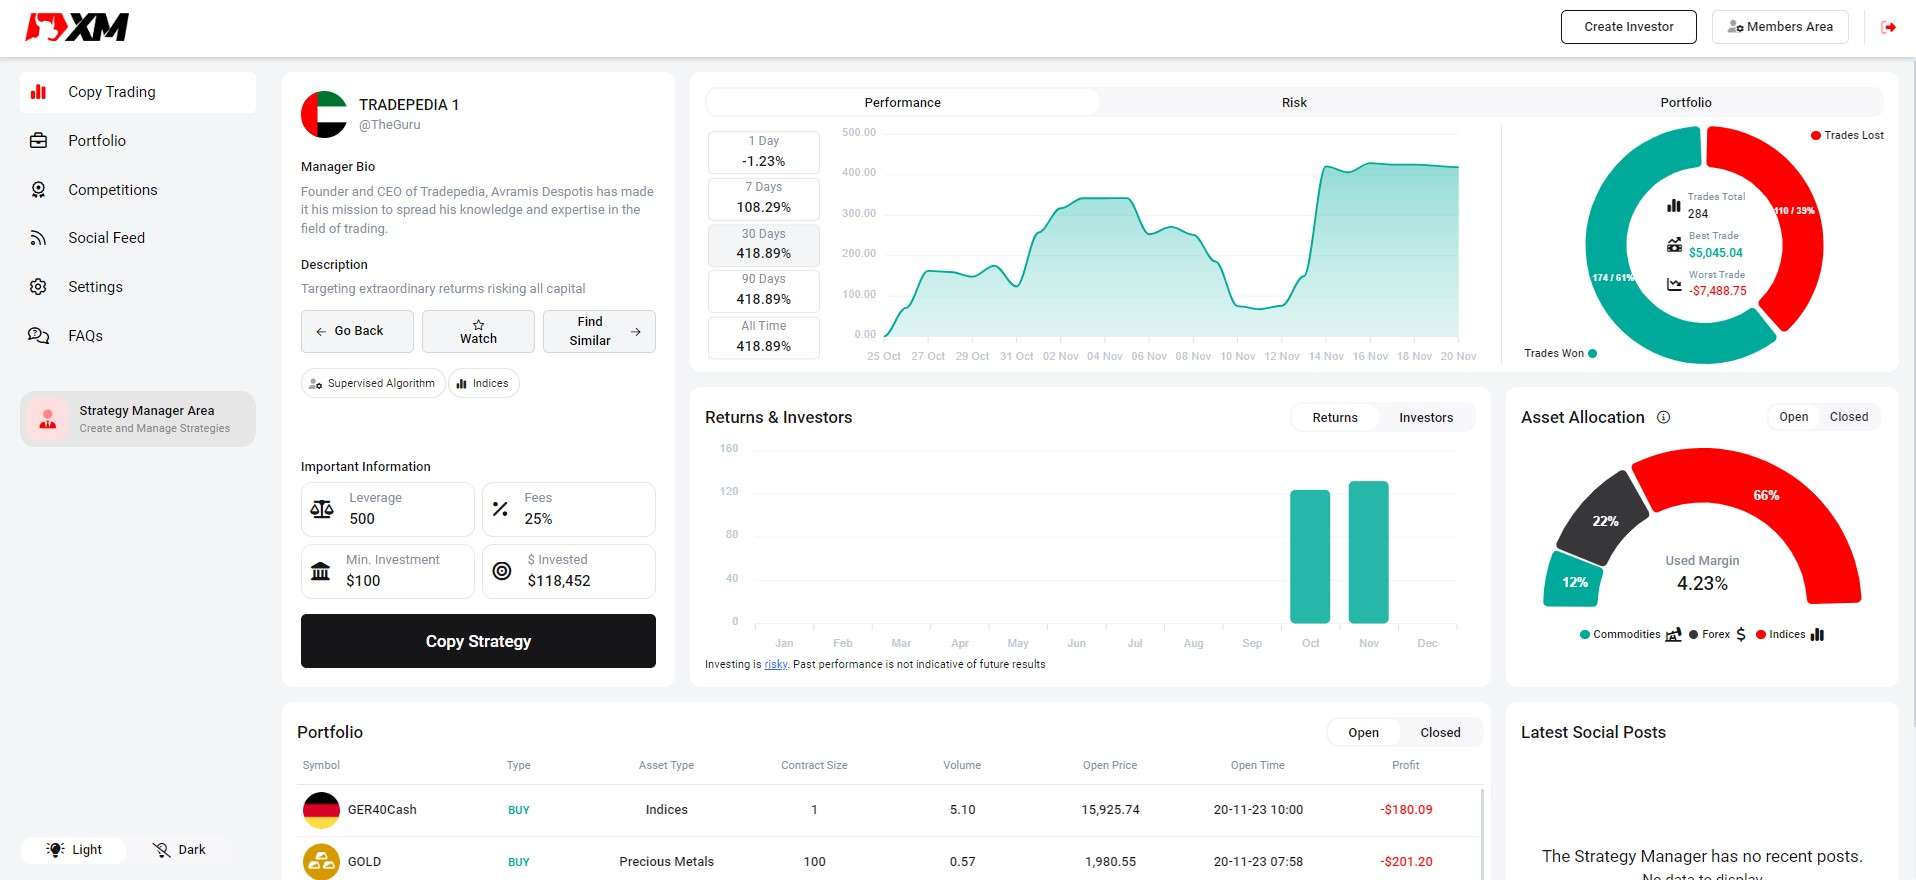Click the Leverage scales icon
Image resolution: width=1916 pixels, height=880 pixels.
pos(322,509)
